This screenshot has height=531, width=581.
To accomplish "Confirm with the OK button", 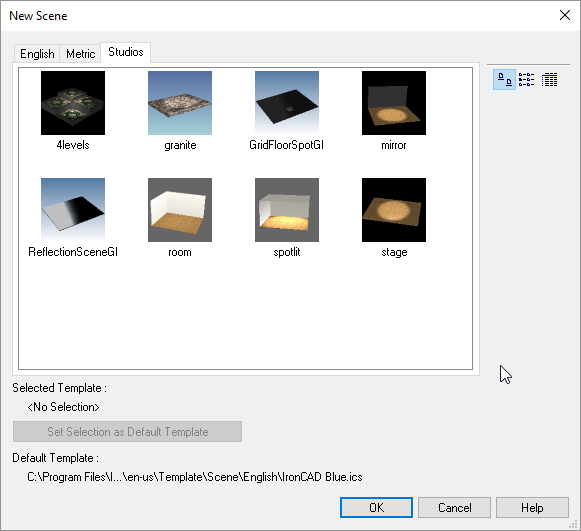I will click(x=376, y=507).
